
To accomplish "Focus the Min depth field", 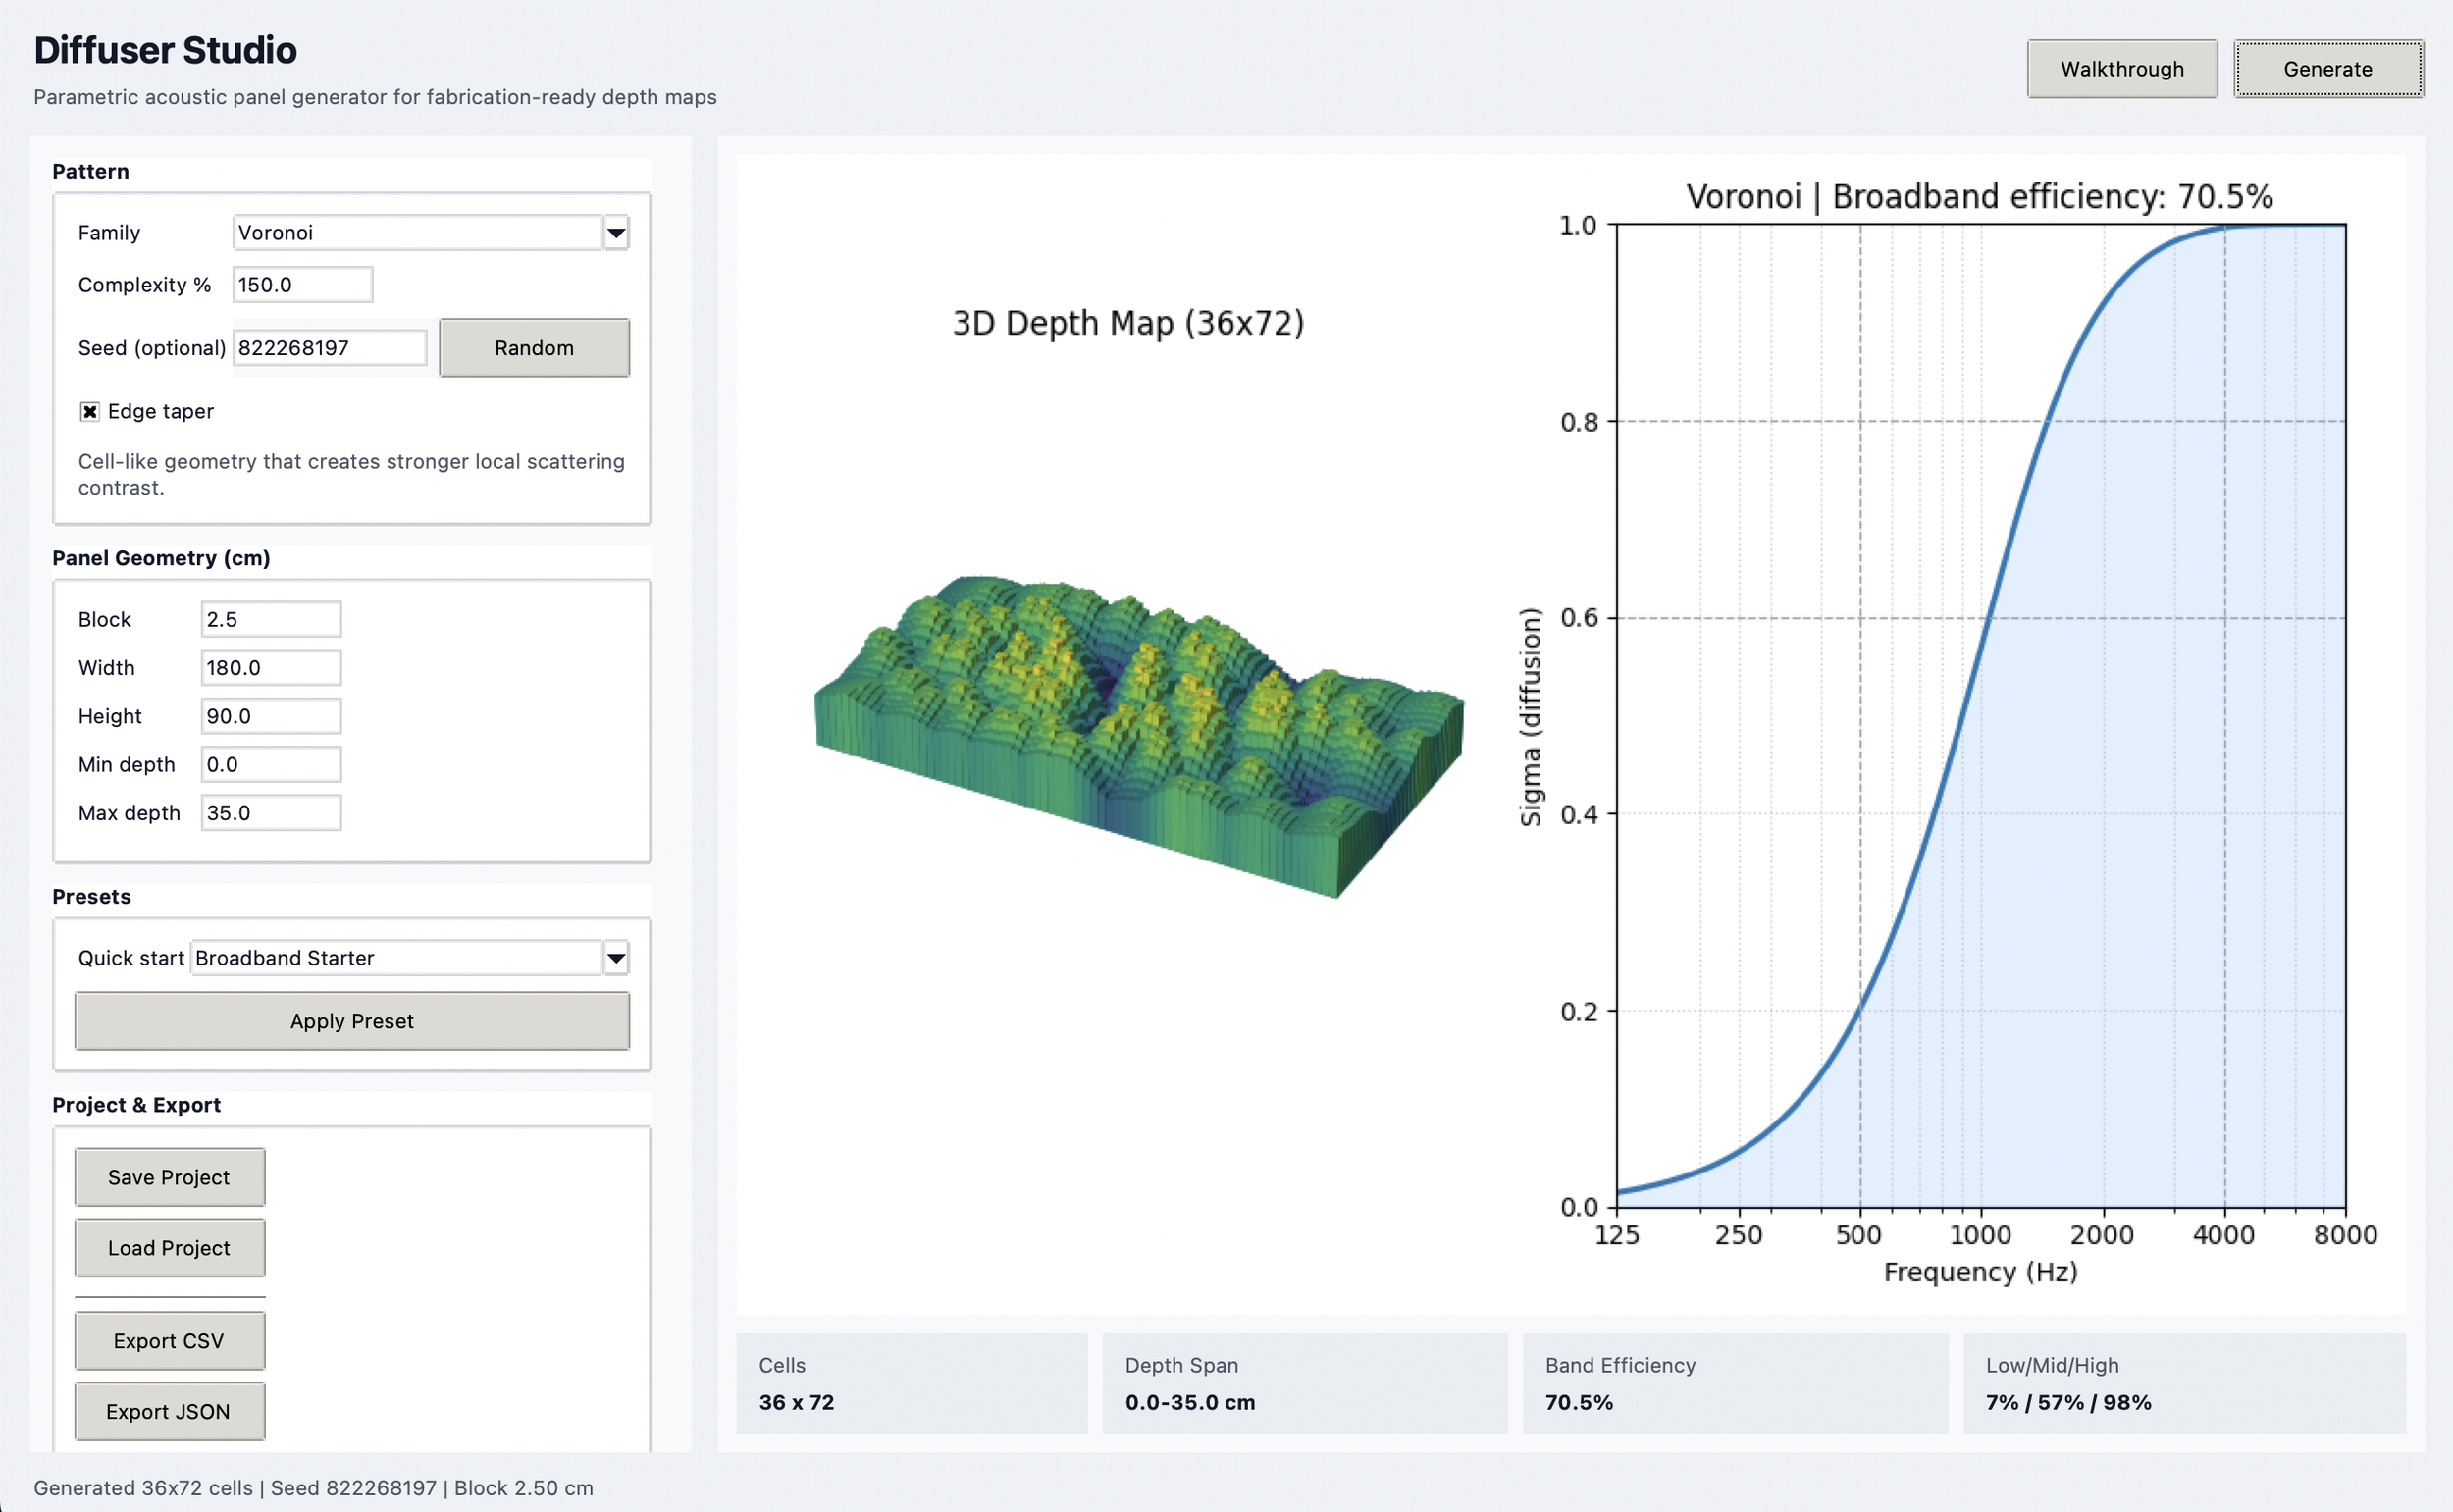I will pyautogui.click(x=270, y=765).
